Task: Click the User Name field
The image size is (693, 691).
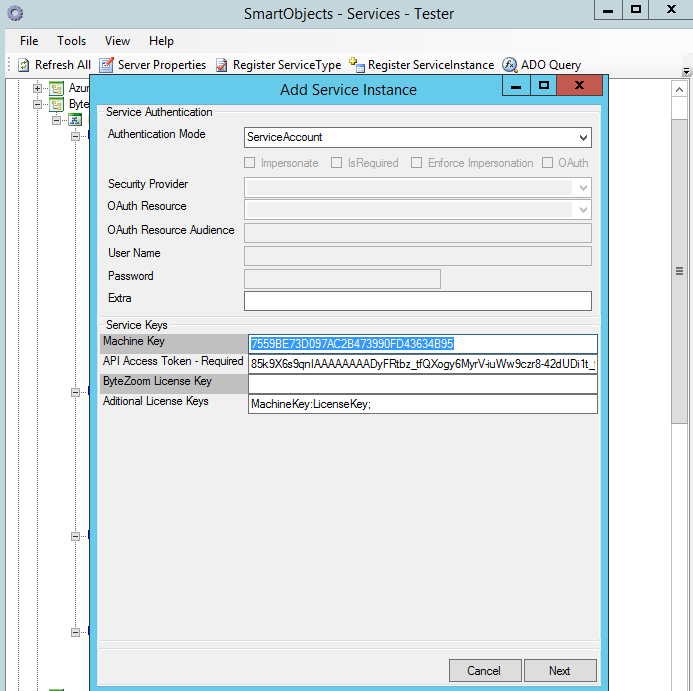Action: click(418, 256)
